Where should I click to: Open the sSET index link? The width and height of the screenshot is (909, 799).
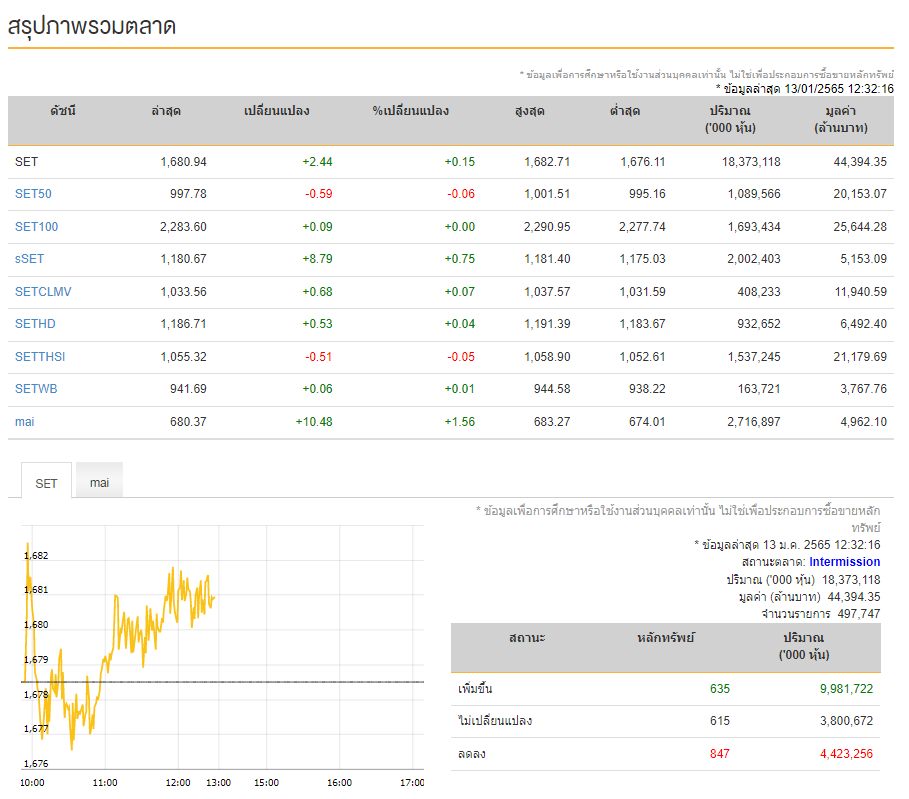tap(29, 259)
